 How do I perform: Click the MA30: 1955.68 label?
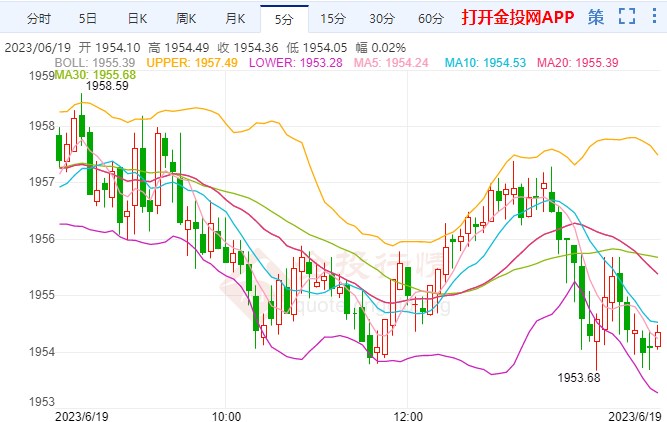[x=95, y=74]
